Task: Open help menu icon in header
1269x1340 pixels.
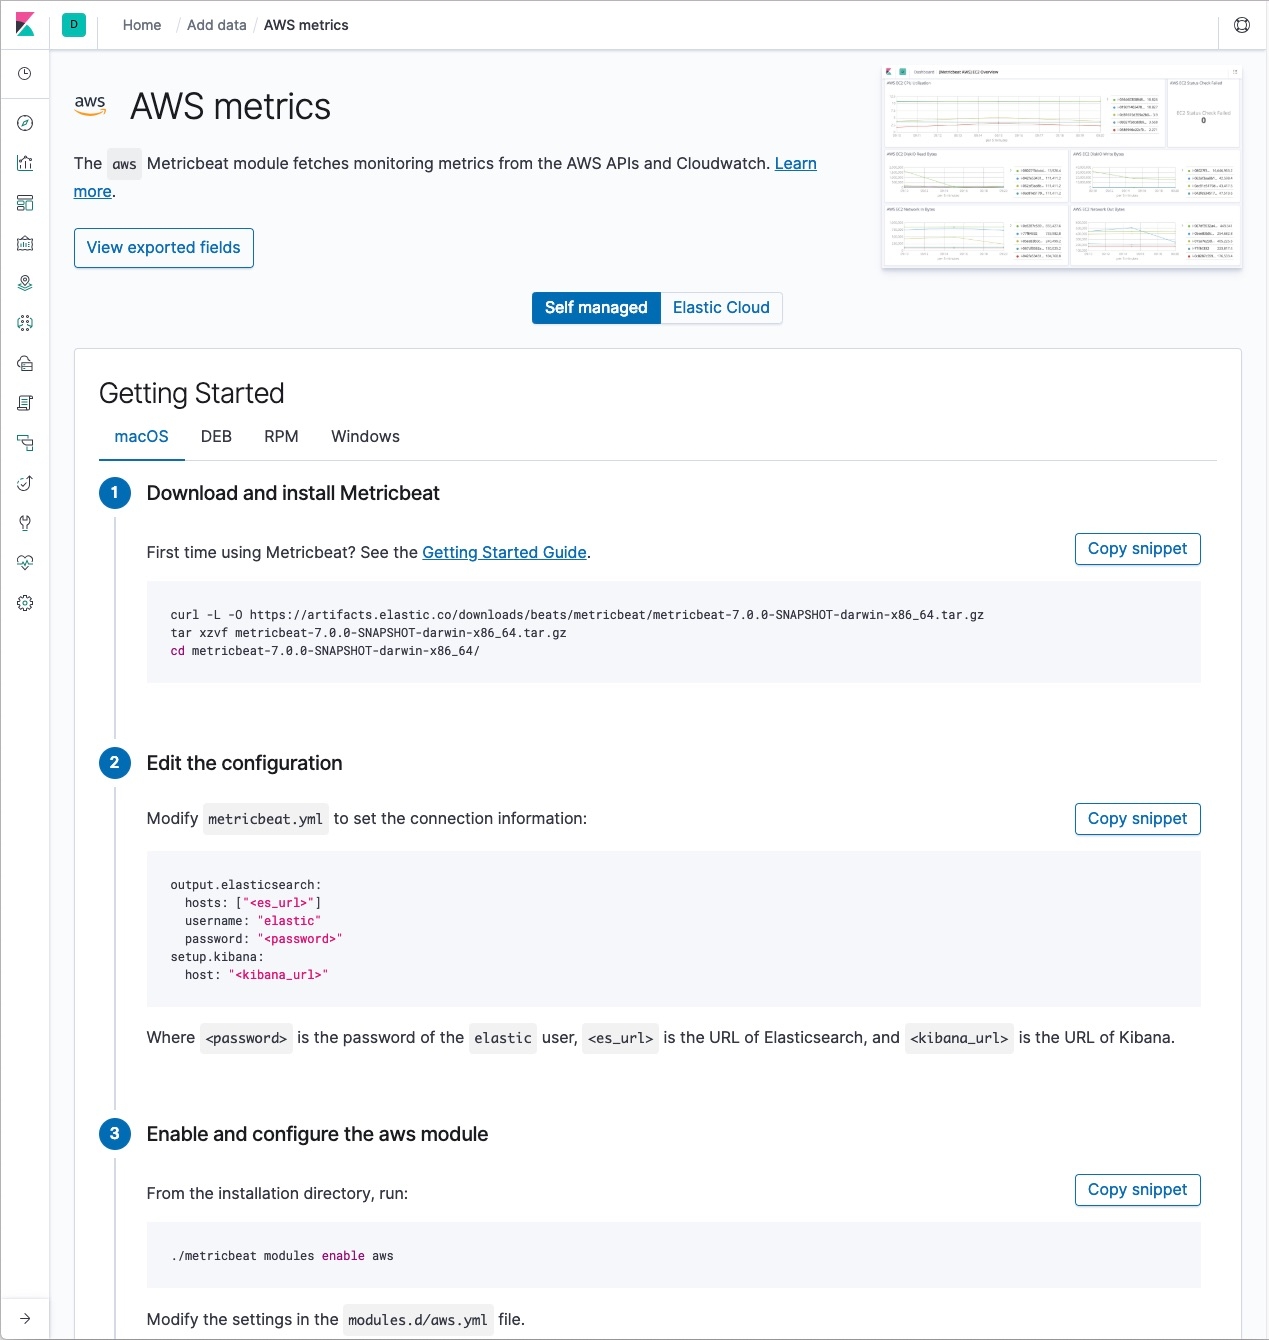Action: click(1242, 25)
